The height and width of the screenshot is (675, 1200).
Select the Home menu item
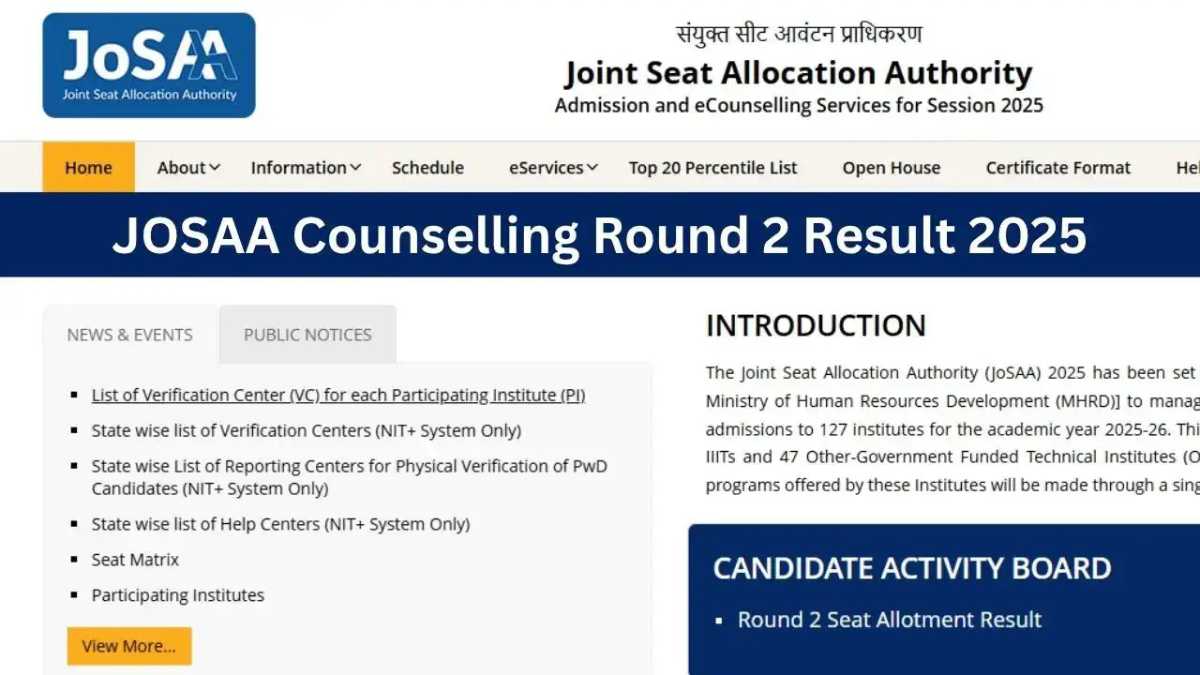pyautogui.click(x=88, y=167)
